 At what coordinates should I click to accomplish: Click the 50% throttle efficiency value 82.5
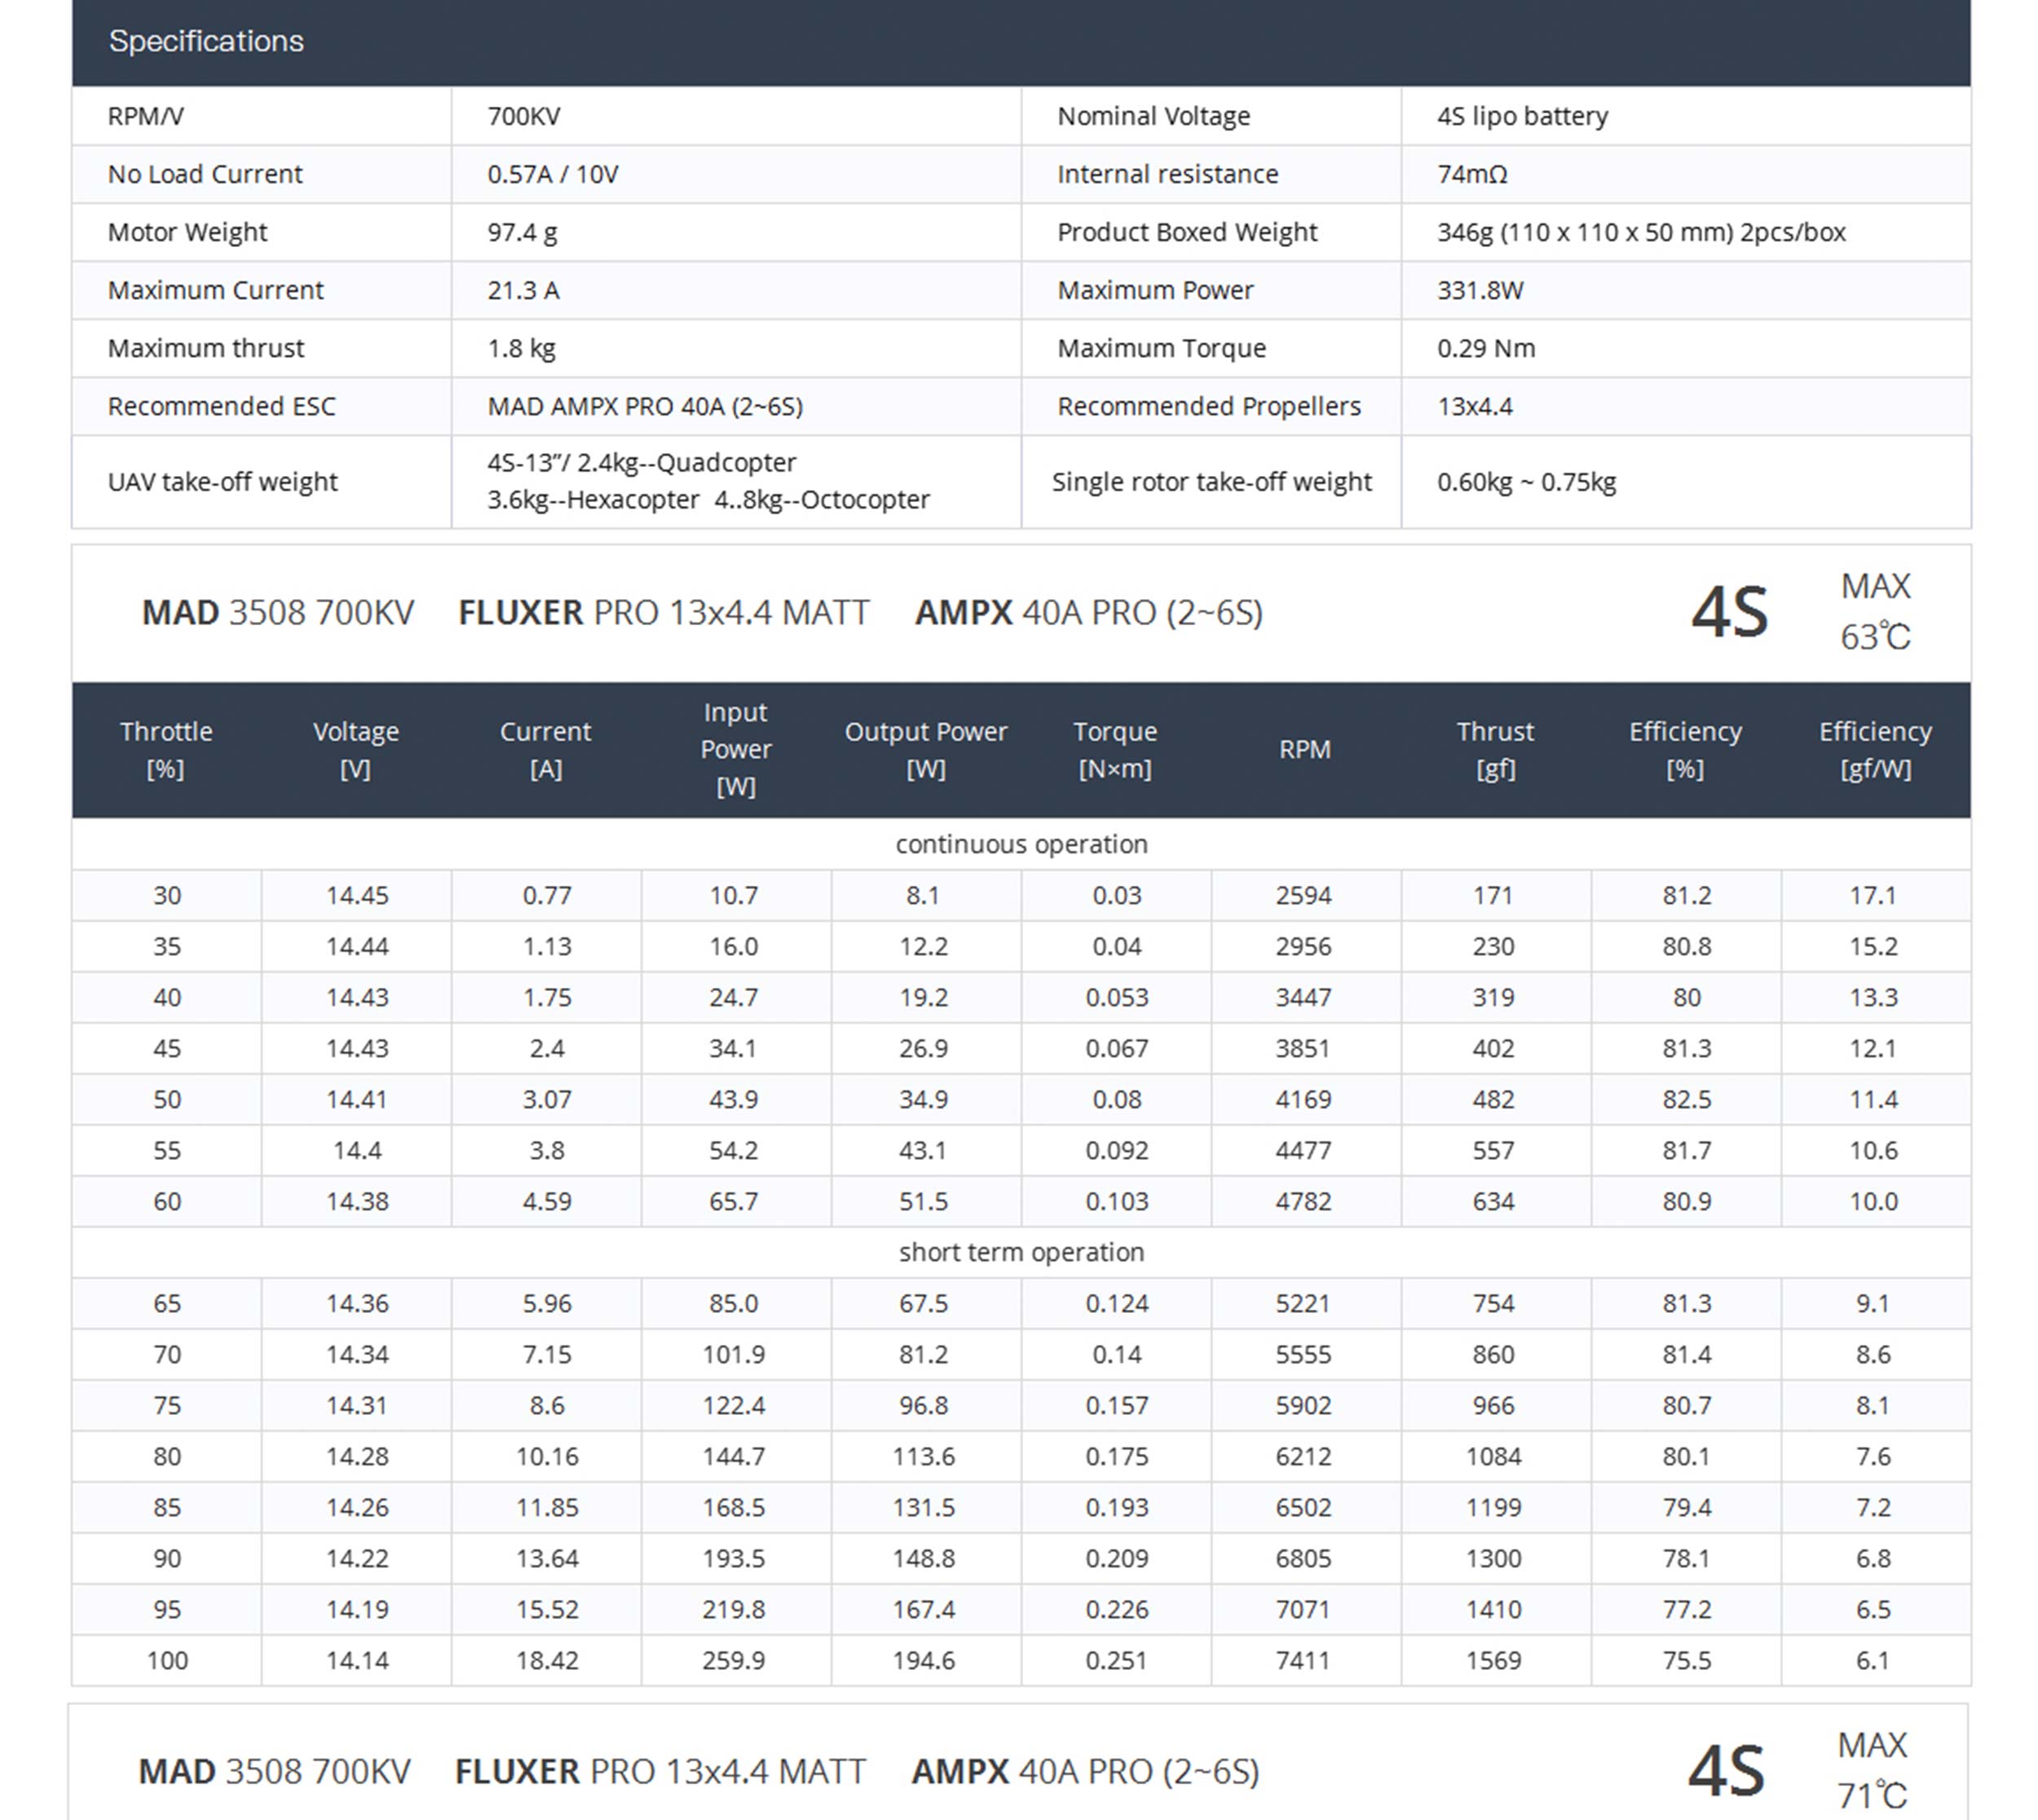(1686, 1100)
